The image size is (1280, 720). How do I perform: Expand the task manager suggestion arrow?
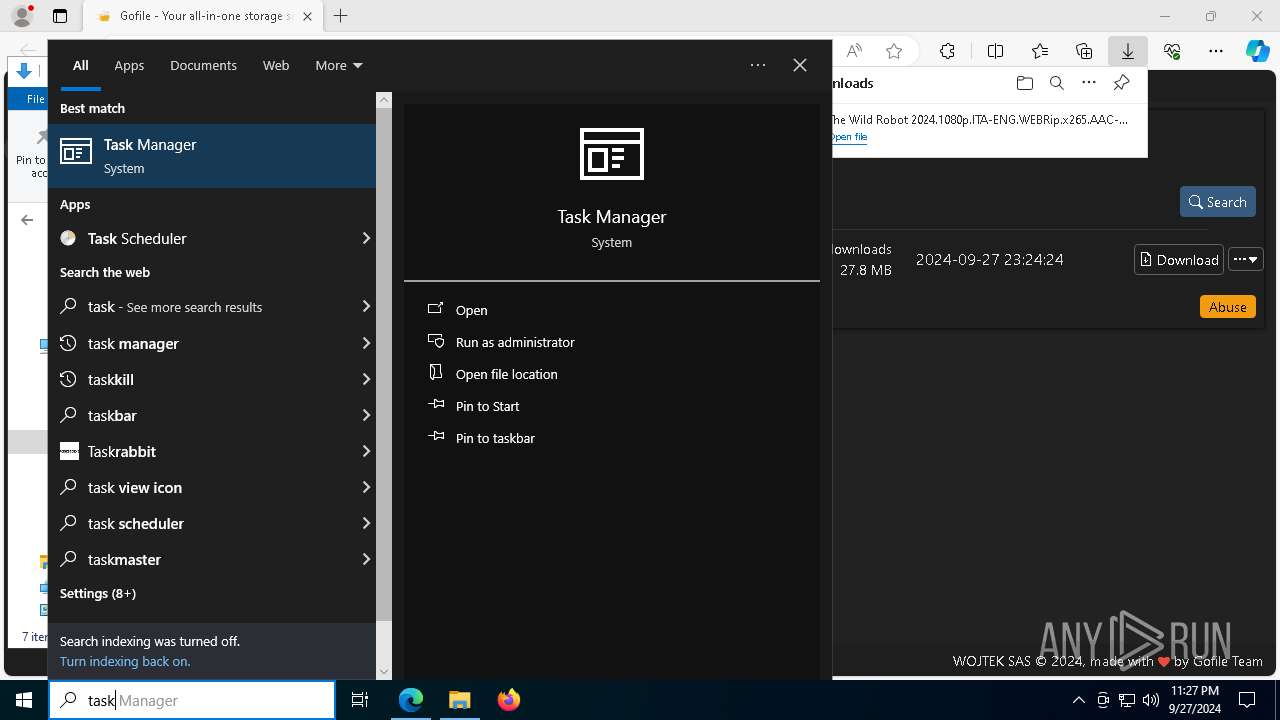click(366, 343)
